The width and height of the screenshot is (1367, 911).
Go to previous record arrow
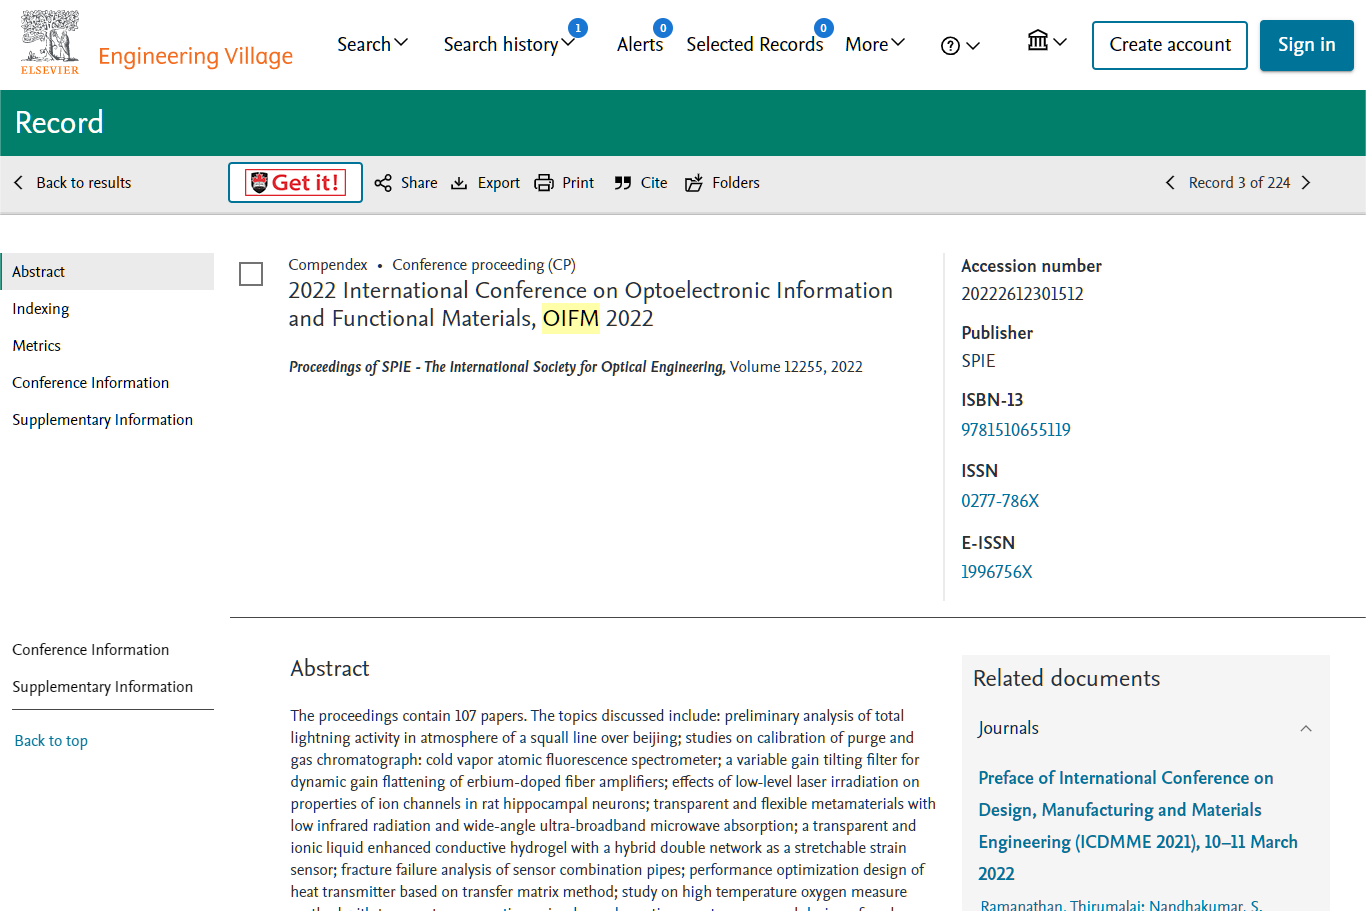pyautogui.click(x=1170, y=183)
